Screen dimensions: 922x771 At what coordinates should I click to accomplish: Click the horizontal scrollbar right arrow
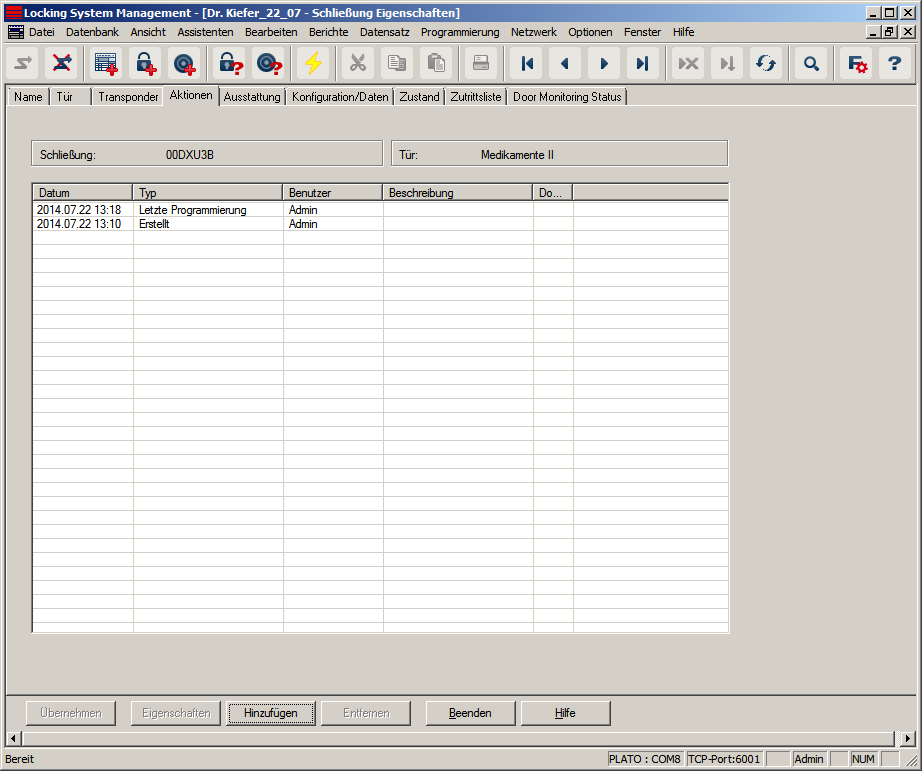coord(905,738)
